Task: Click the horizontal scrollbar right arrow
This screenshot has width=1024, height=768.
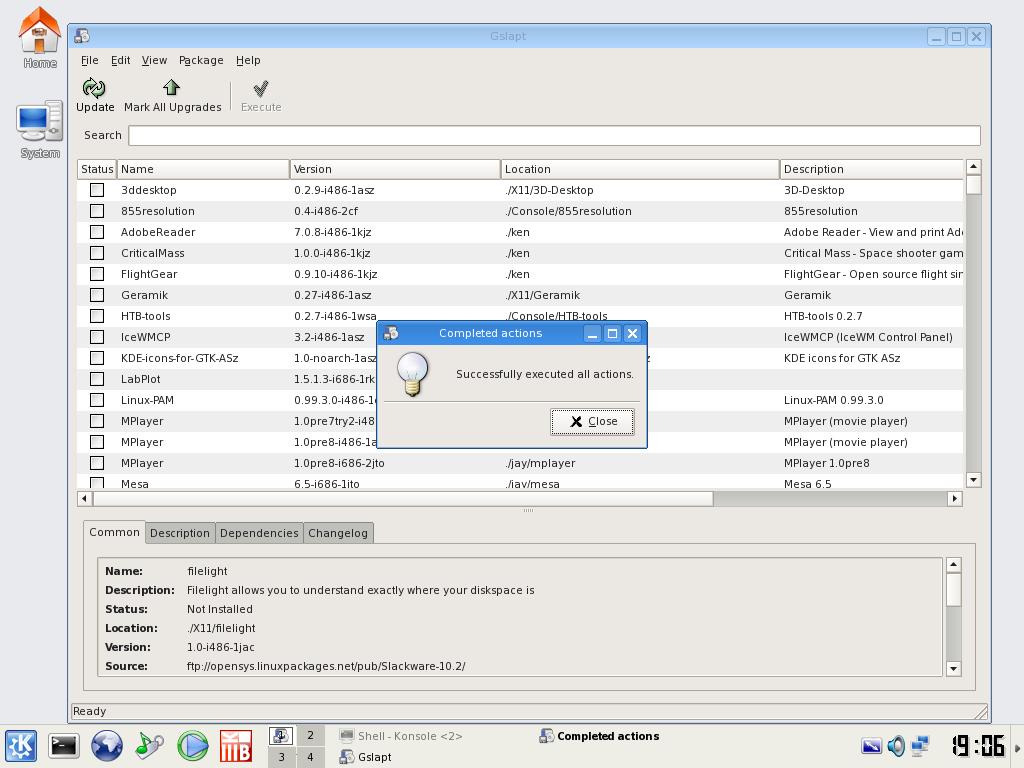Action: [x=955, y=498]
